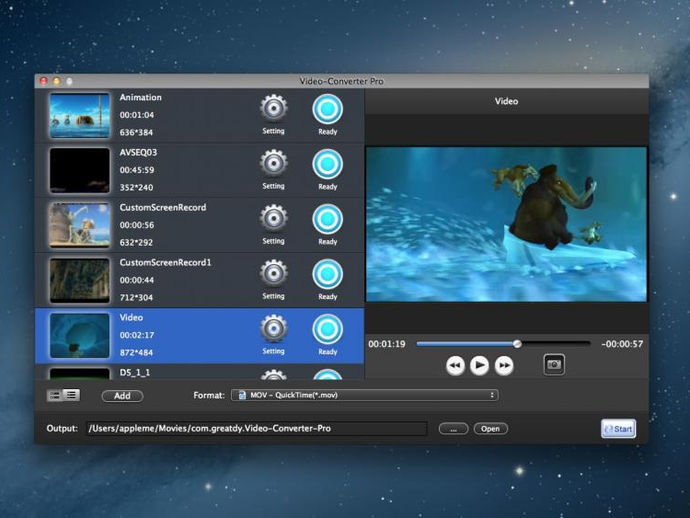Open Setting gear for CustomScreenRecord
Image resolution: width=690 pixels, height=518 pixels.
274,218
